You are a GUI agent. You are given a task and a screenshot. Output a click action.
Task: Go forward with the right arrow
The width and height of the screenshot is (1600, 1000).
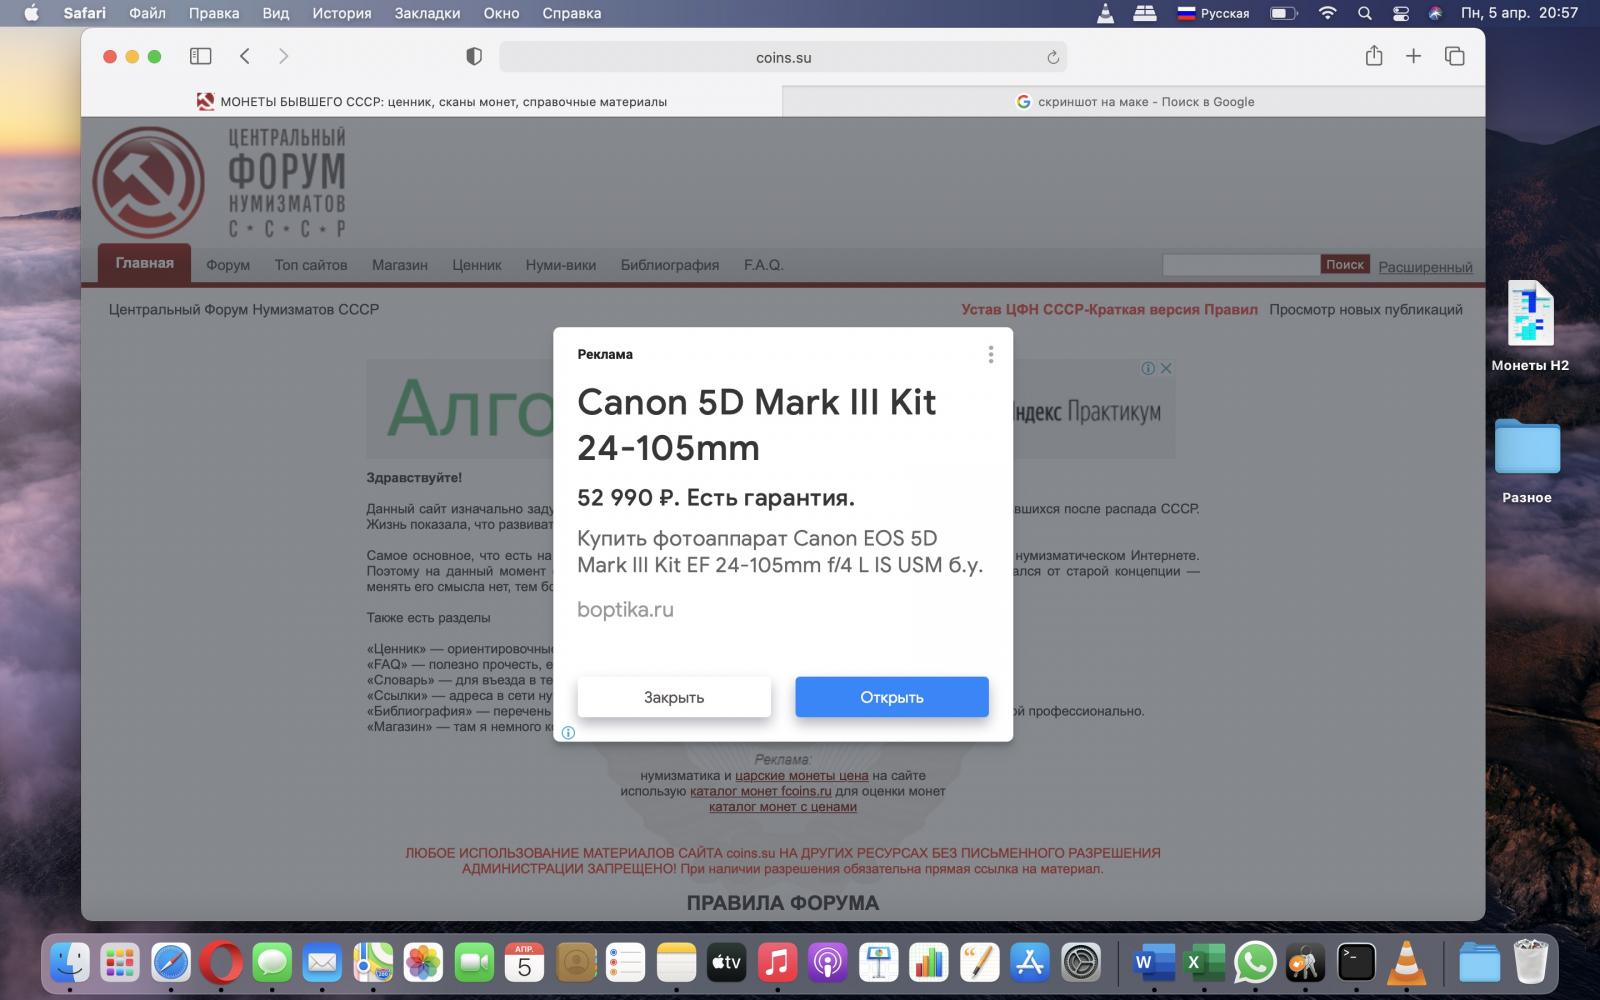coord(283,57)
